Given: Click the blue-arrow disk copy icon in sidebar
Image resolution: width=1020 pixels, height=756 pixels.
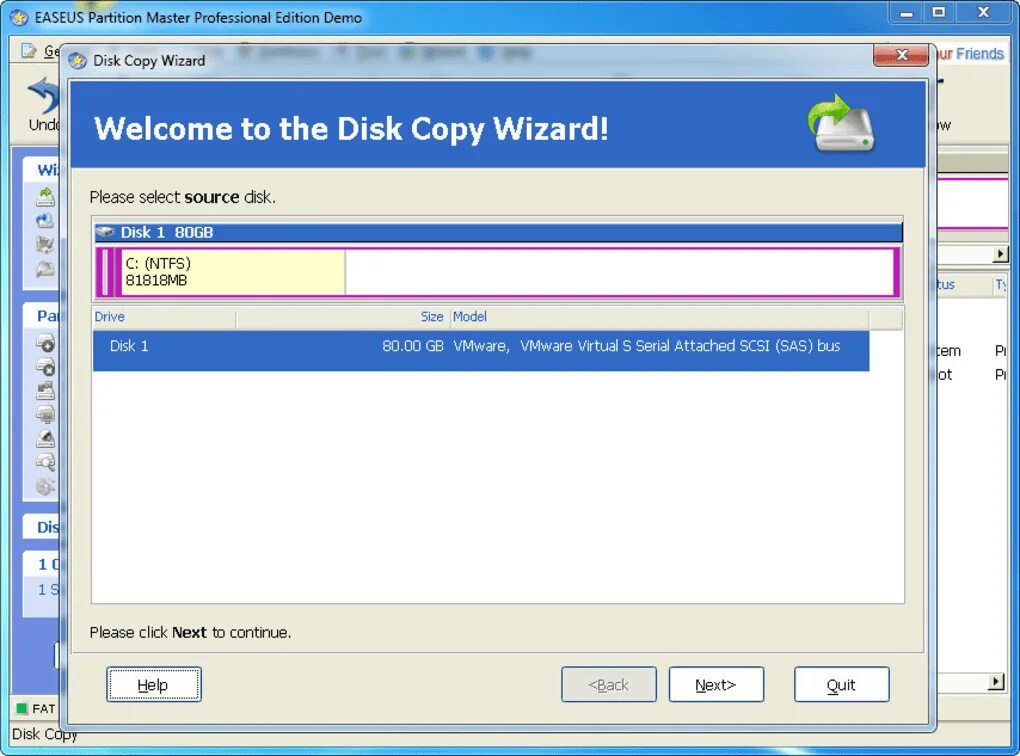Looking at the screenshot, I should tap(46, 221).
